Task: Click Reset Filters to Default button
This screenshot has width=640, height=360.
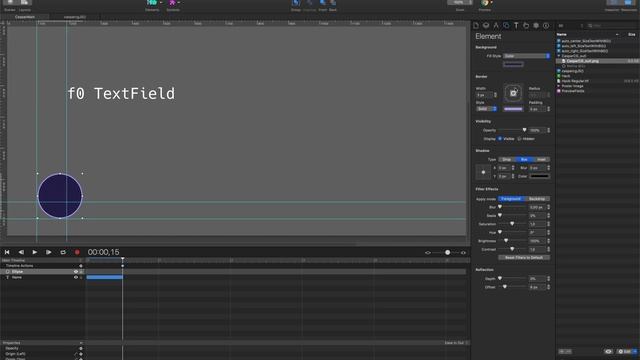Action: click(524, 258)
